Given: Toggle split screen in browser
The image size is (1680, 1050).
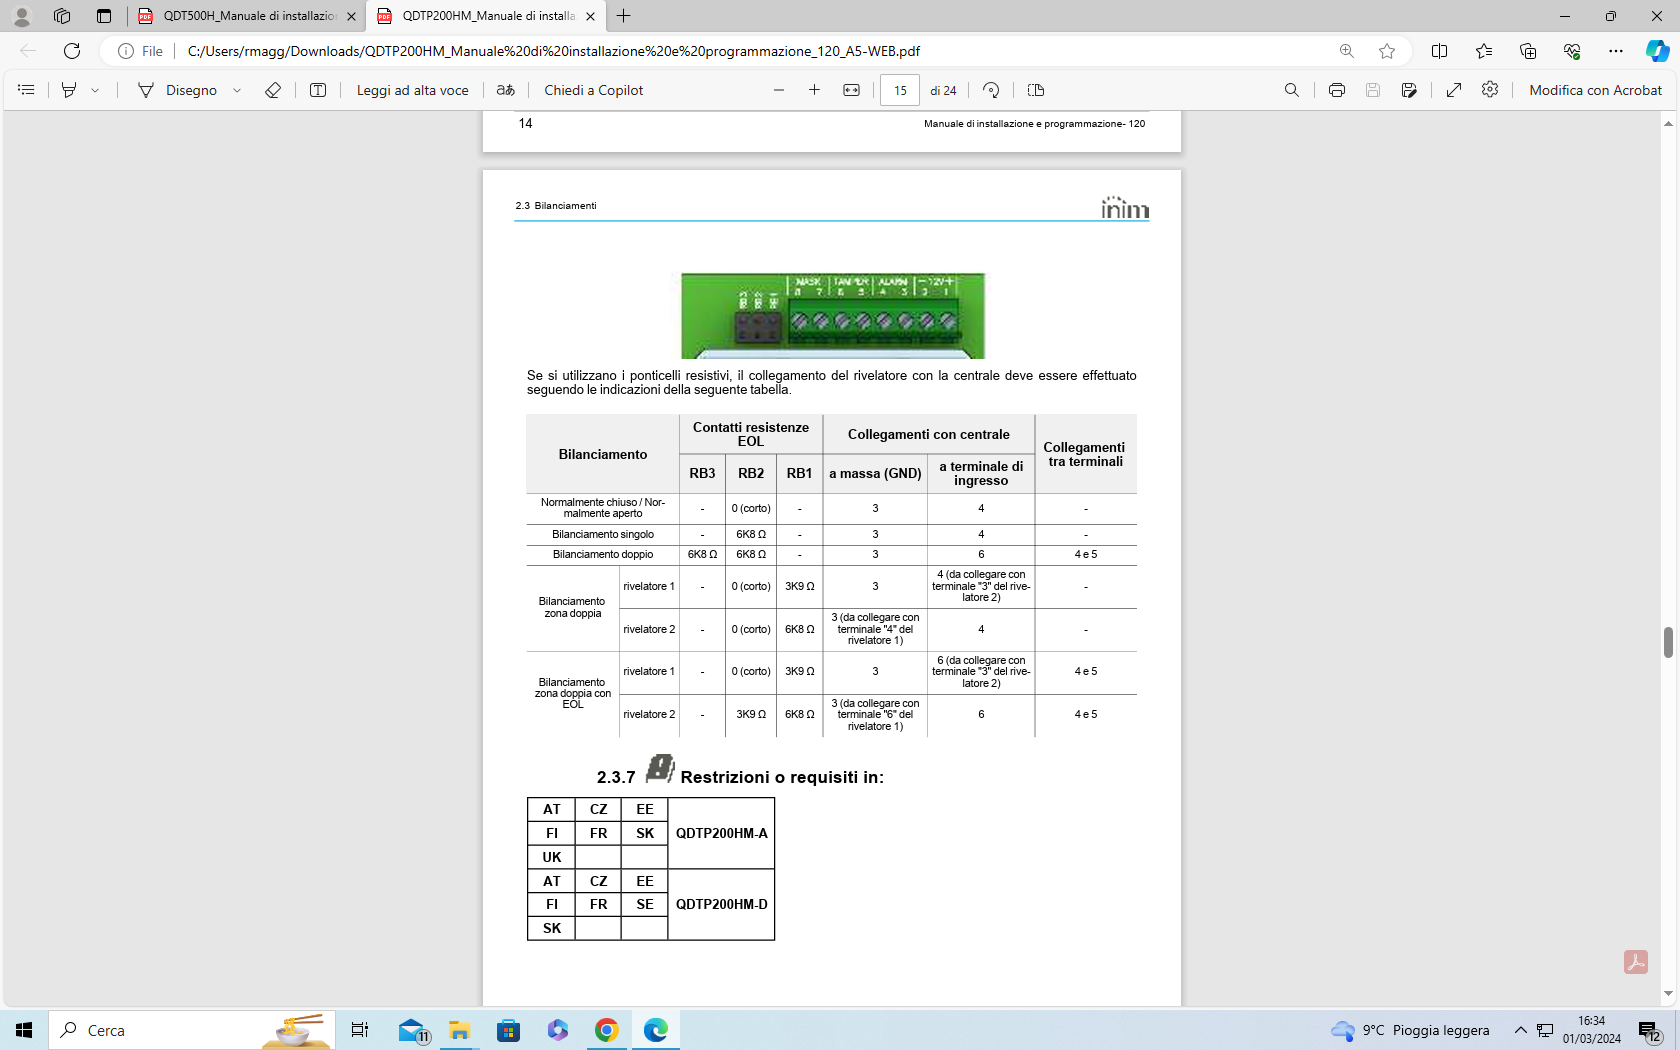Looking at the screenshot, I should (x=1439, y=51).
